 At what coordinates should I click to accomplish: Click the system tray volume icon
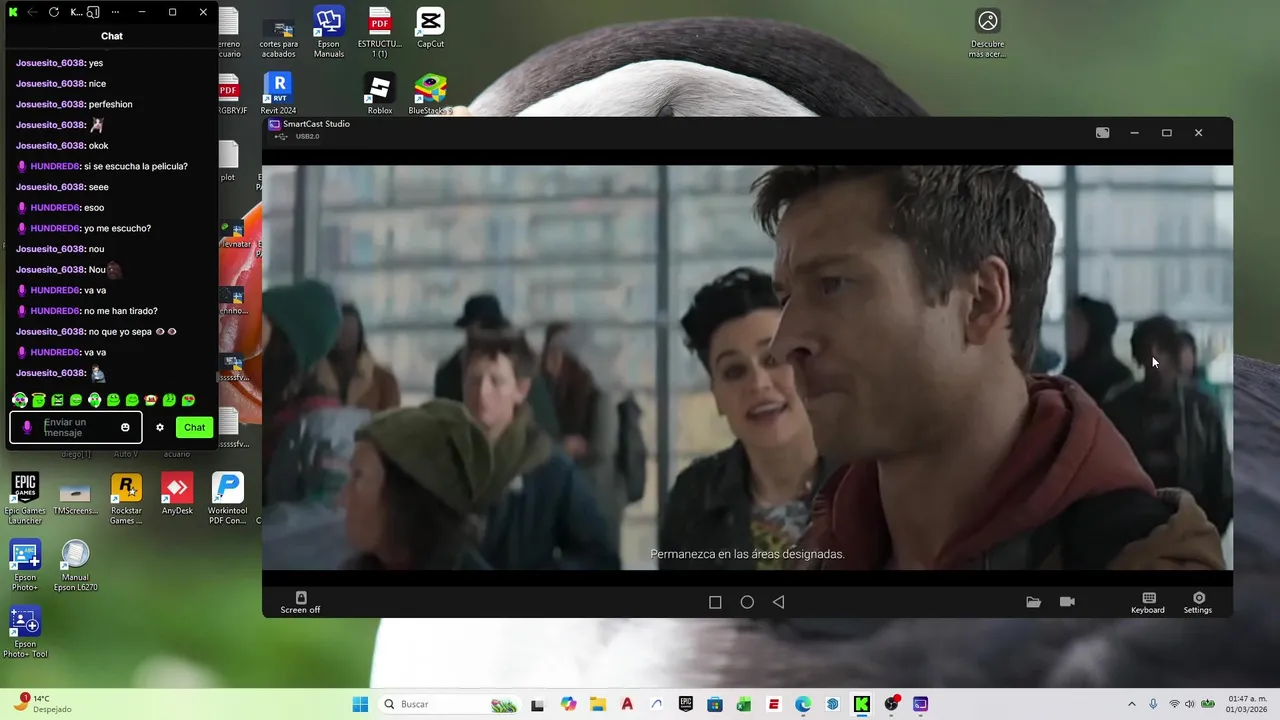pos(1191,704)
